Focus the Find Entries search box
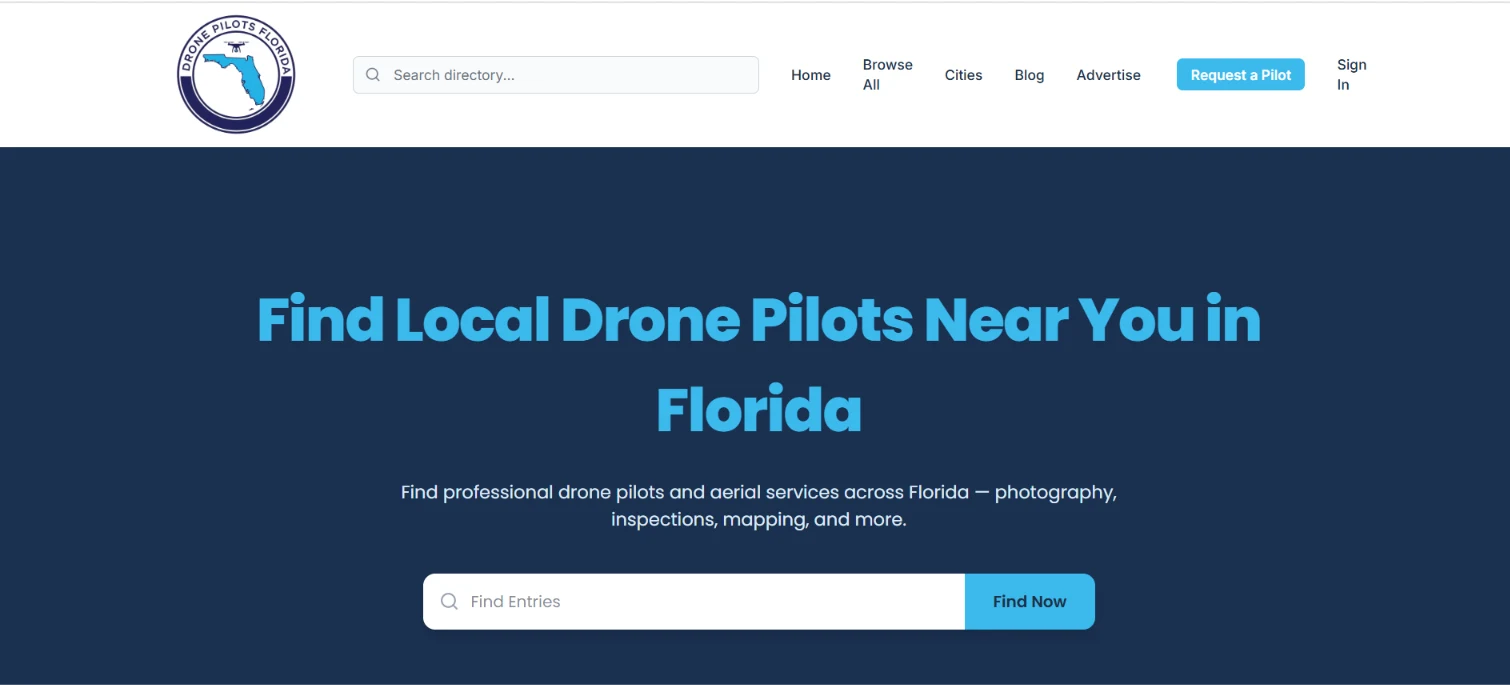Viewport: 1510px width, 685px height. [x=694, y=602]
